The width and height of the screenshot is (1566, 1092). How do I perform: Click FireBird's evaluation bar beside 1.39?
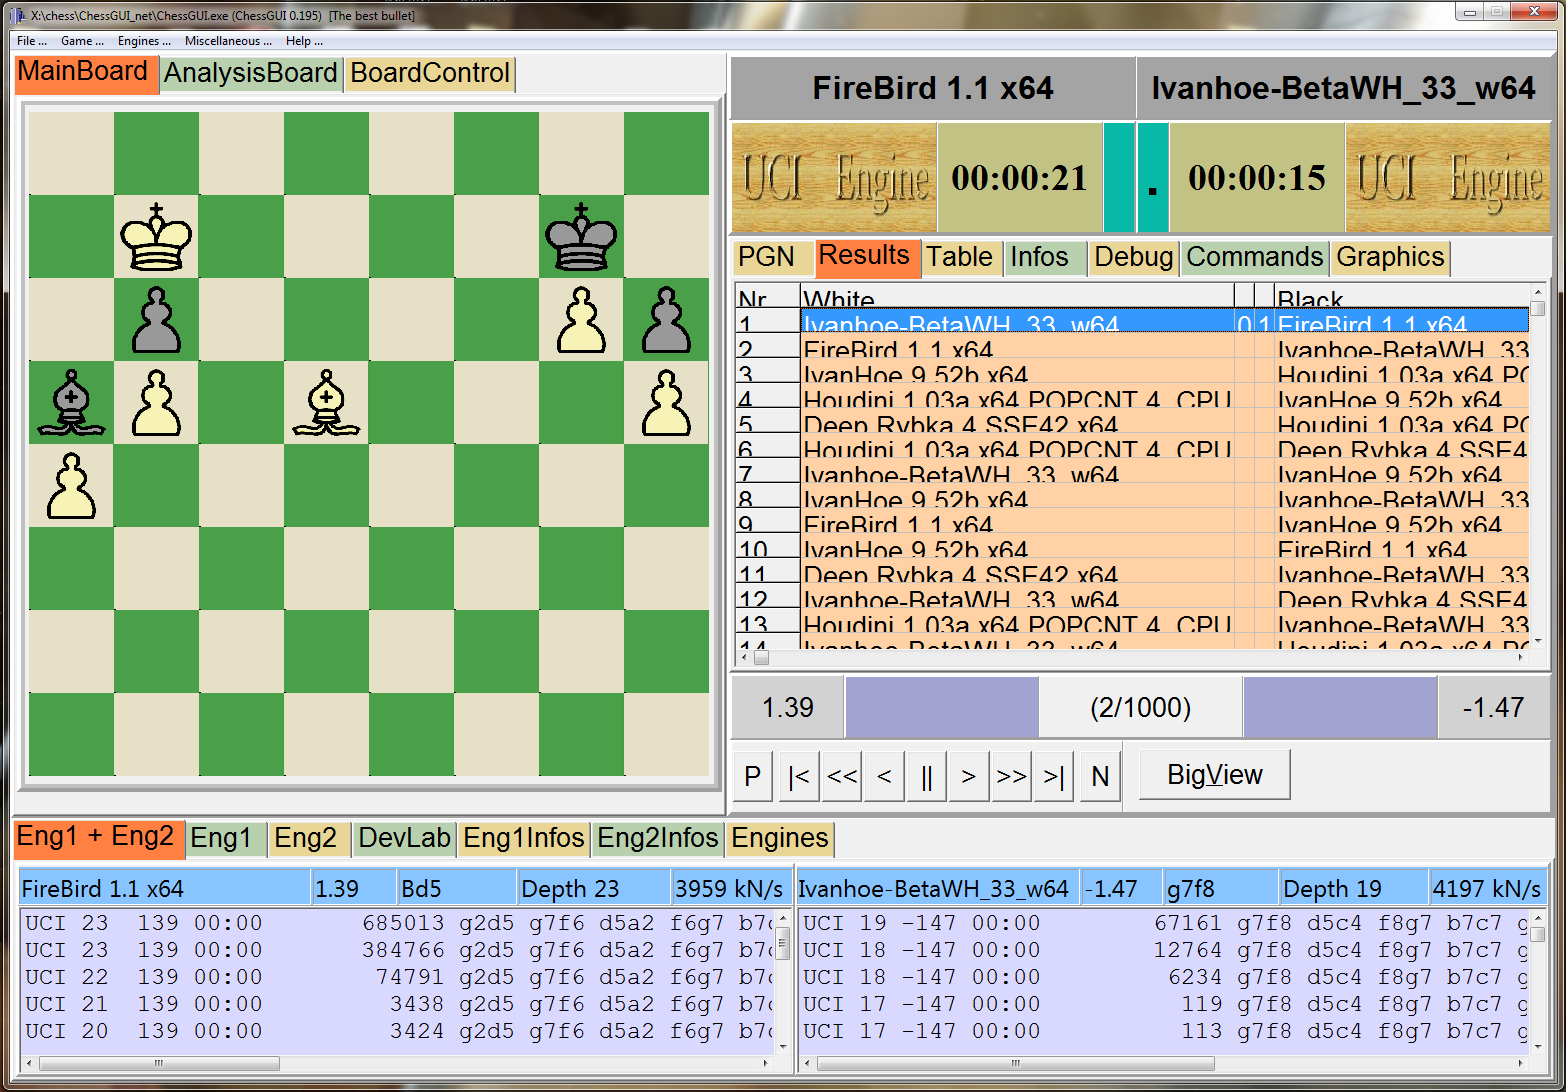[942, 708]
